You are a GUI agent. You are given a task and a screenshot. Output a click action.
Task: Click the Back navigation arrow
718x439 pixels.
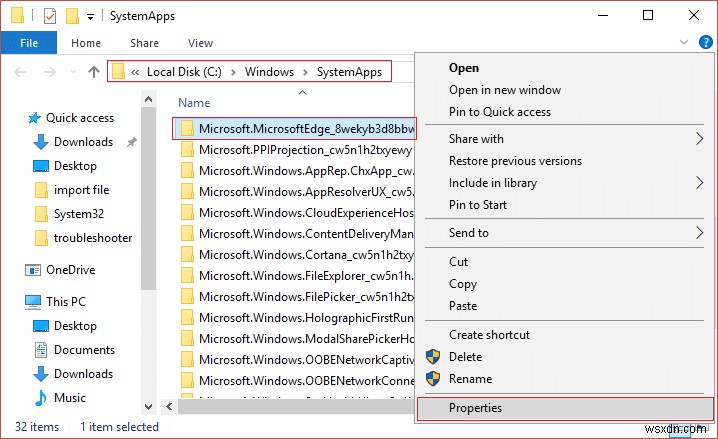tap(18, 72)
